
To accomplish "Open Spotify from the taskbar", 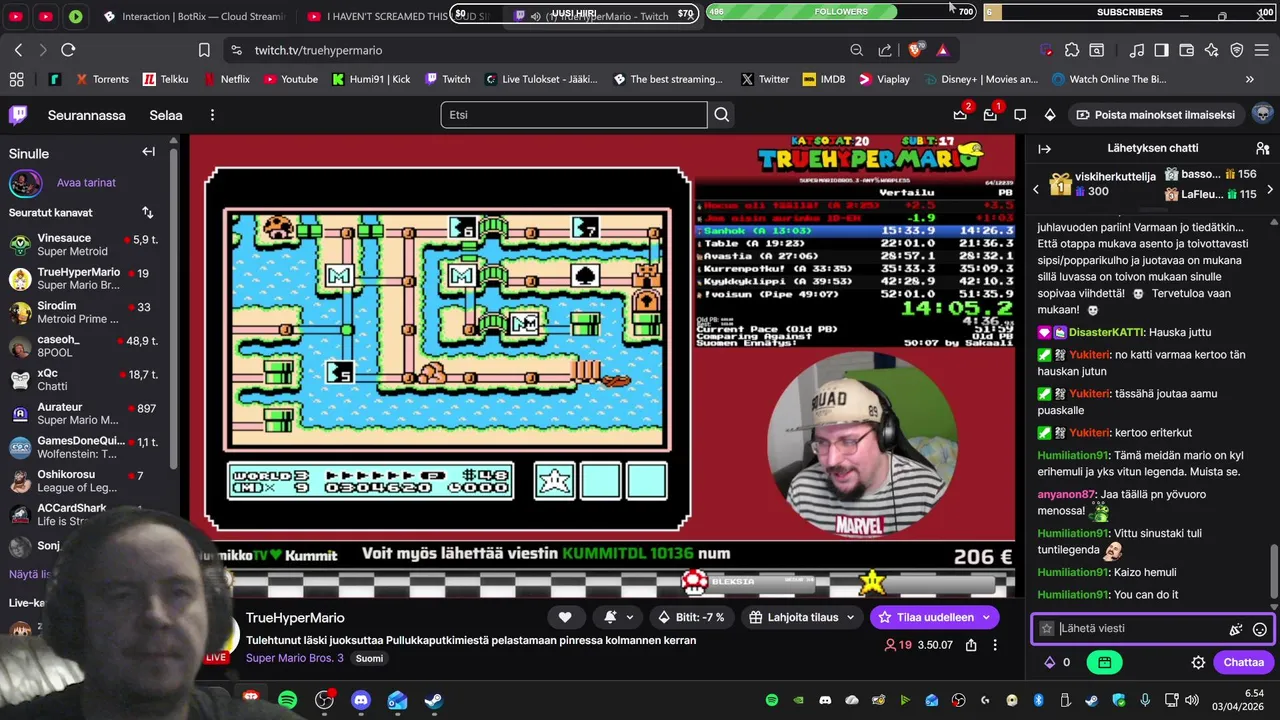I will 287,700.
